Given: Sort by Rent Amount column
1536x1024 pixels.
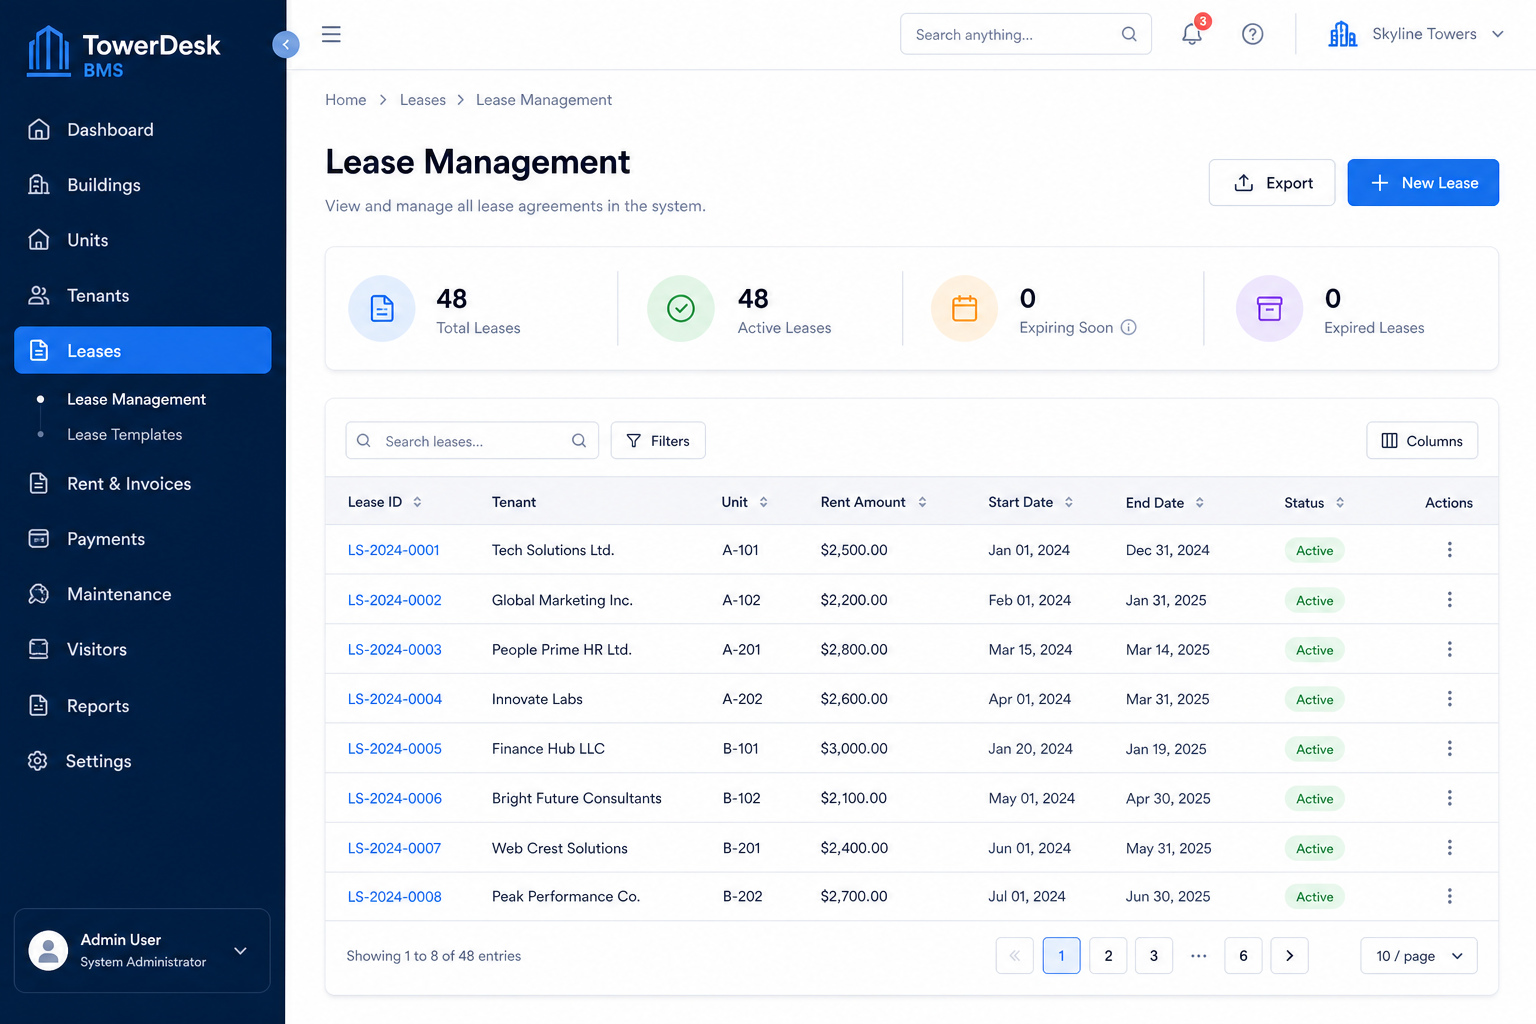Looking at the screenshot, I should (922, 502).
